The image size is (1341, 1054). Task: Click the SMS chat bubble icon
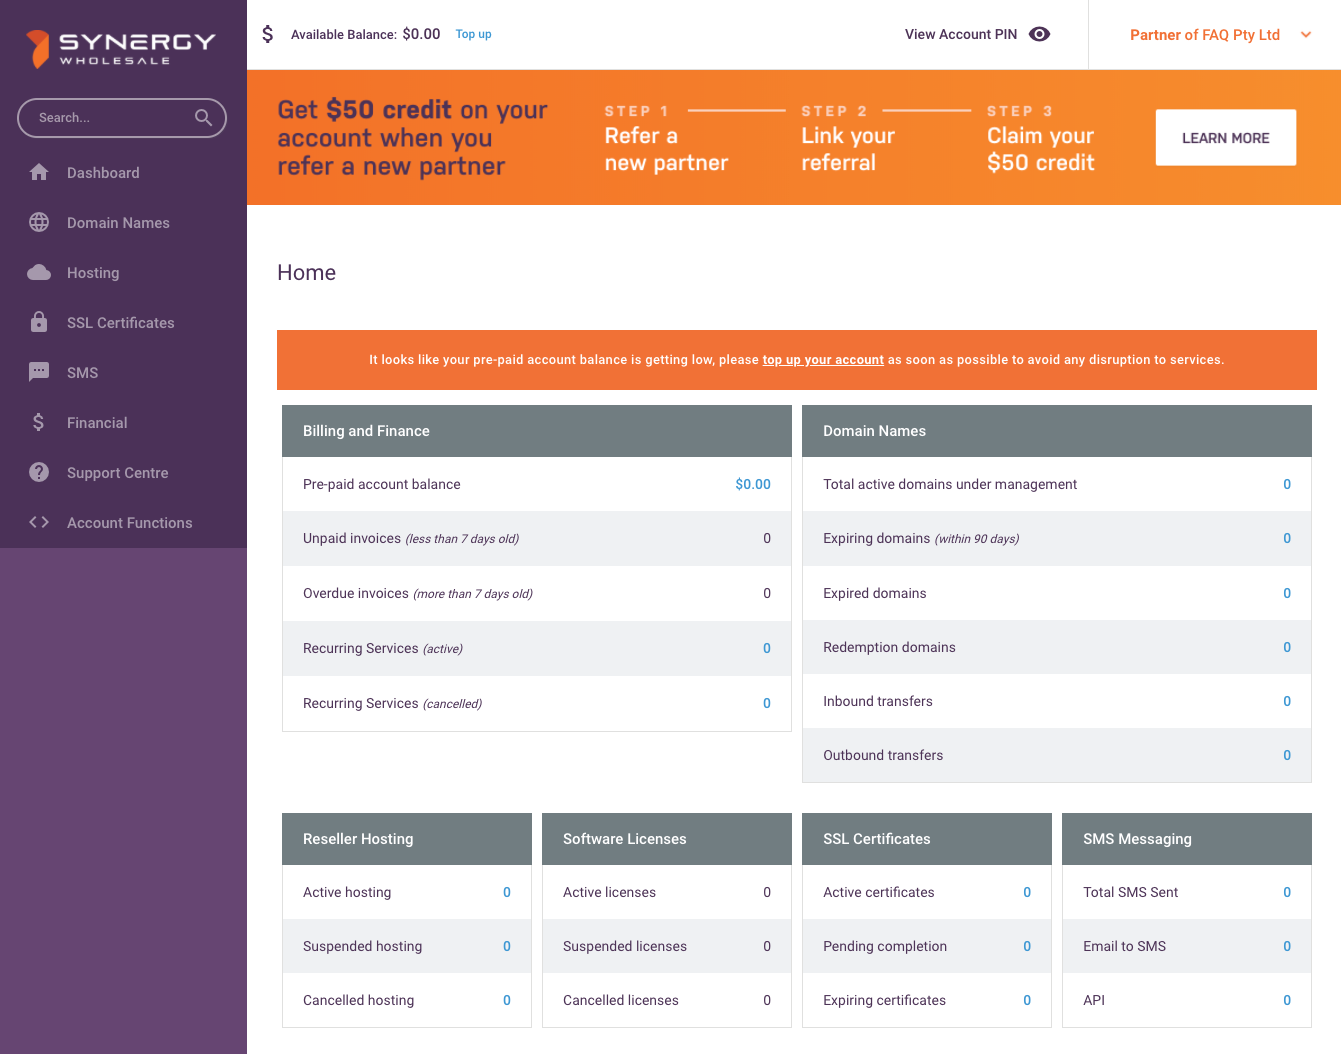pos(39,372)
